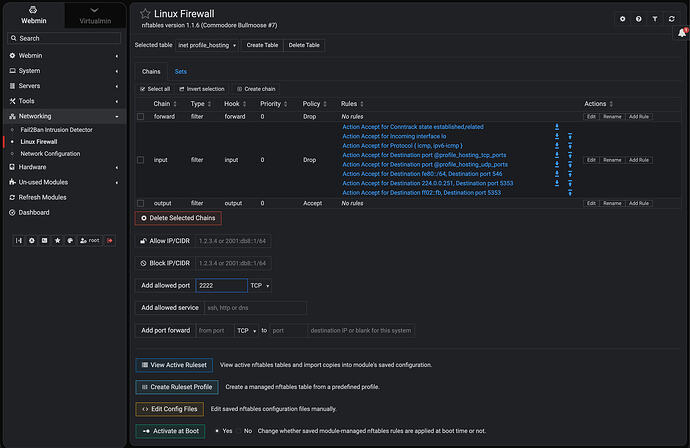Select Yes for Activate at Boot
The height and width of the screenshot is (448, 690).
pos(217,431)
